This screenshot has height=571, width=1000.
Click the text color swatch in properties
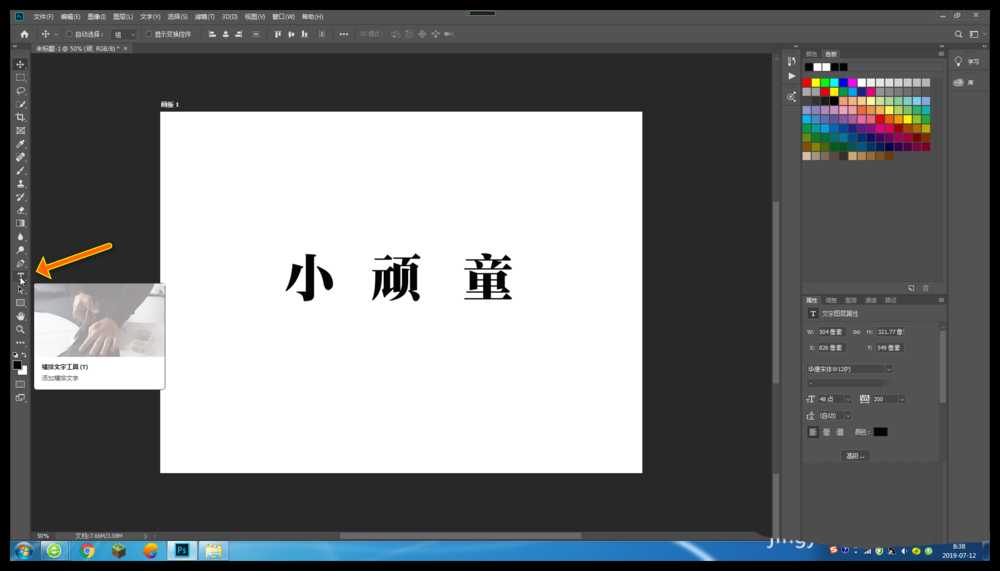pos(880,432)
